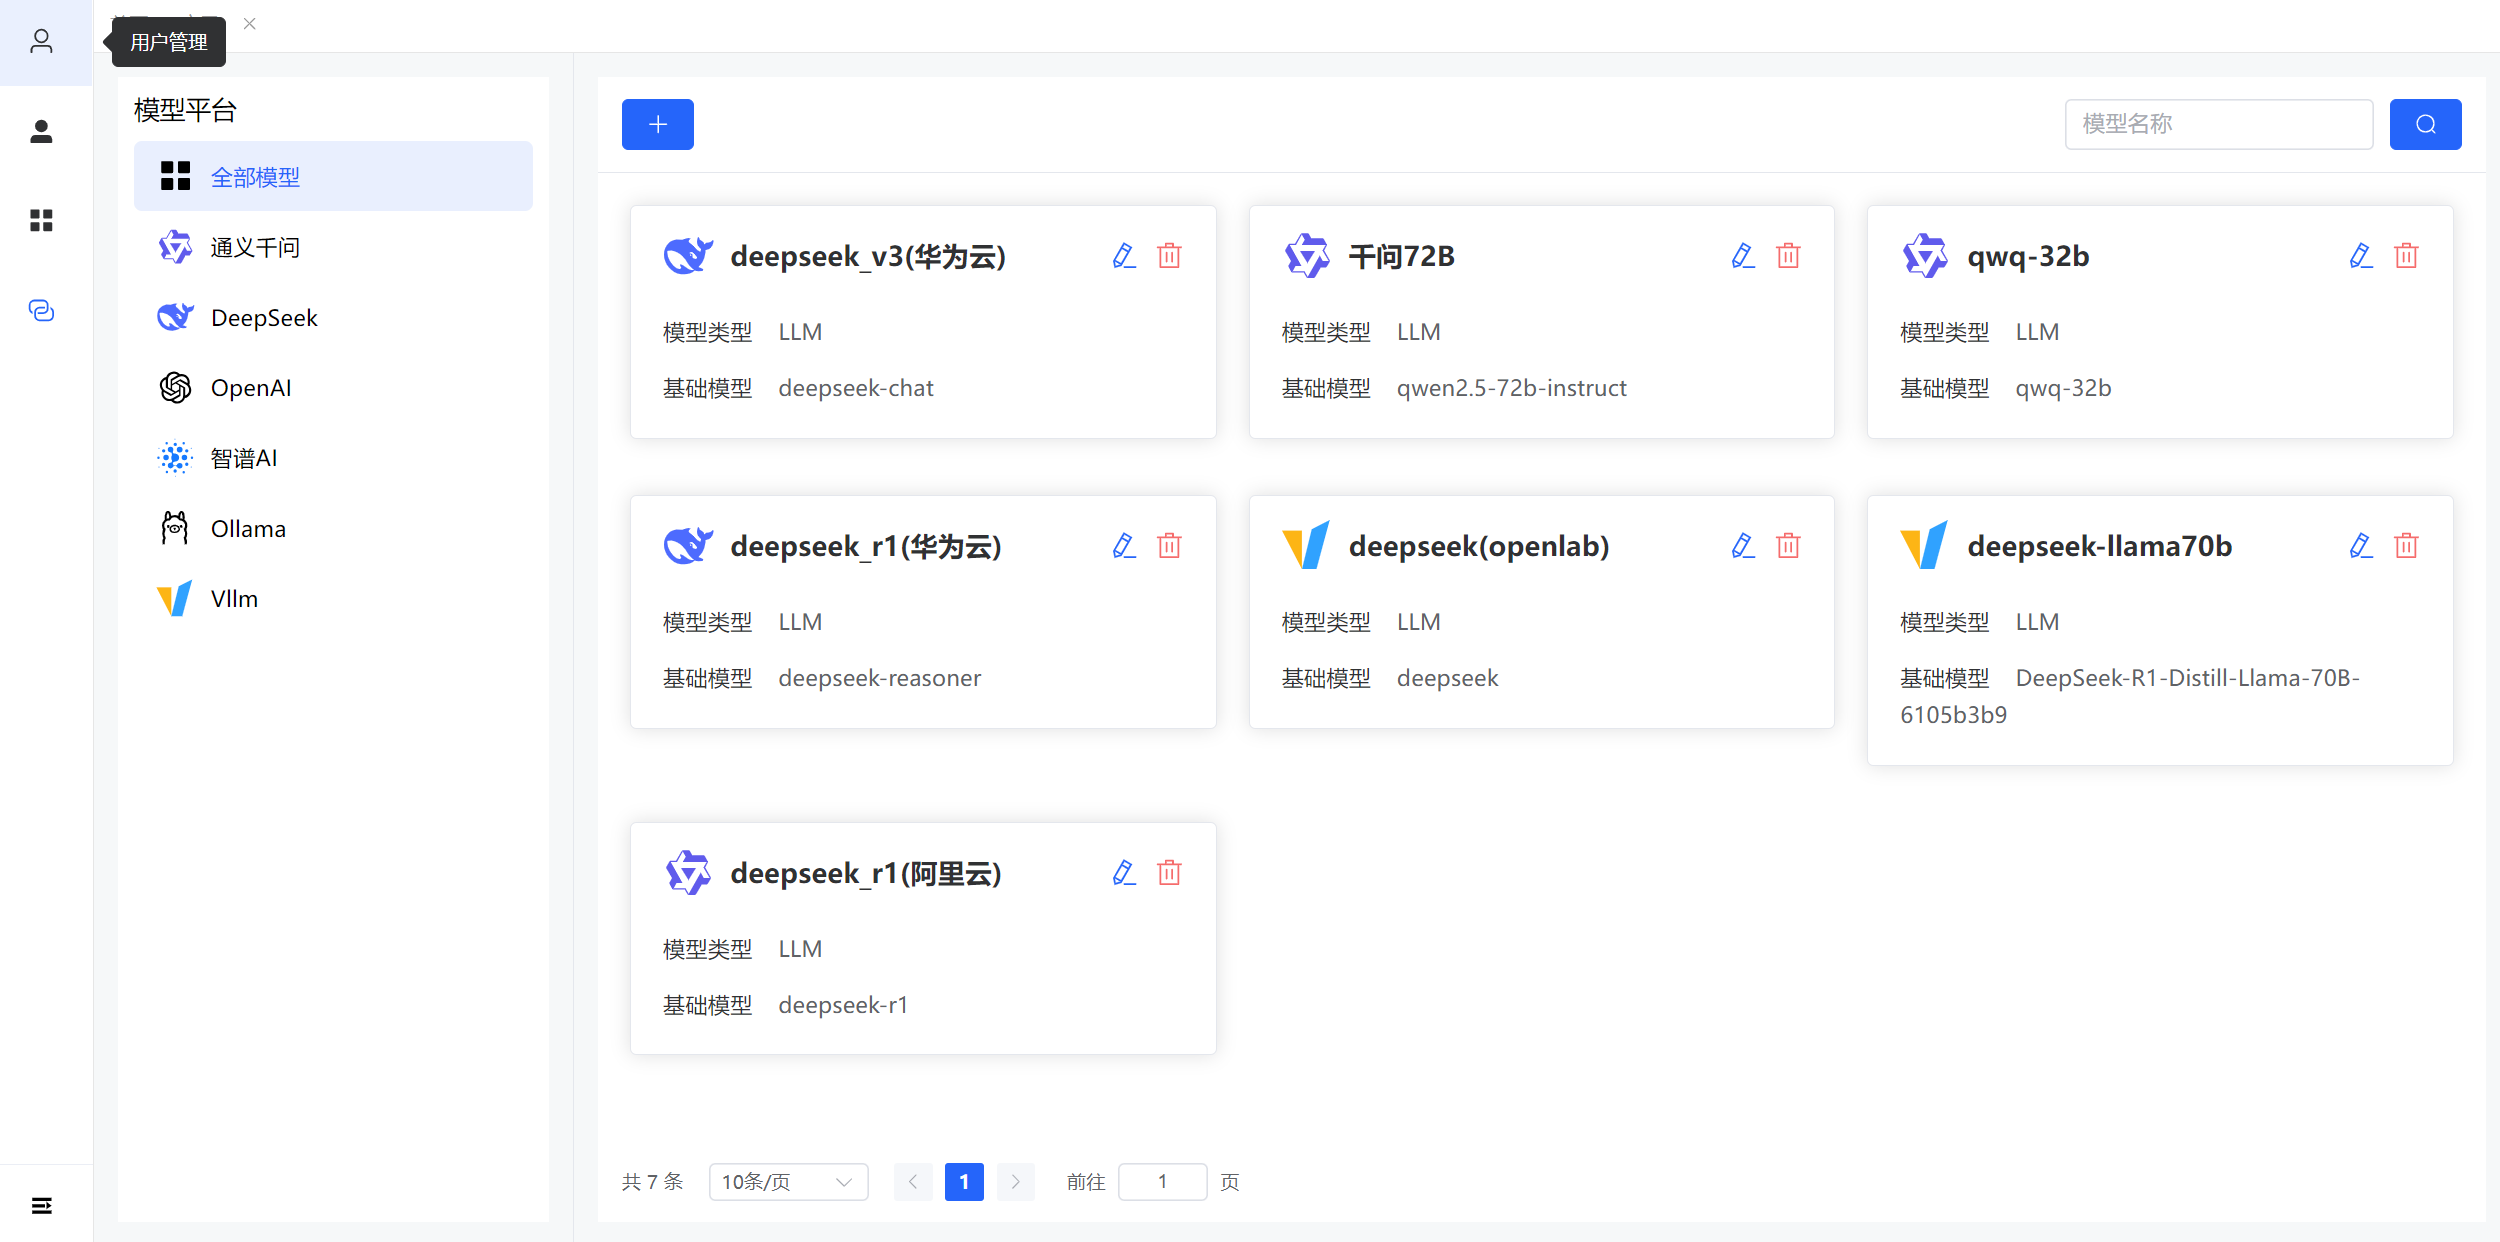Delete the deepseek_r1(华为云) model

1169,546
